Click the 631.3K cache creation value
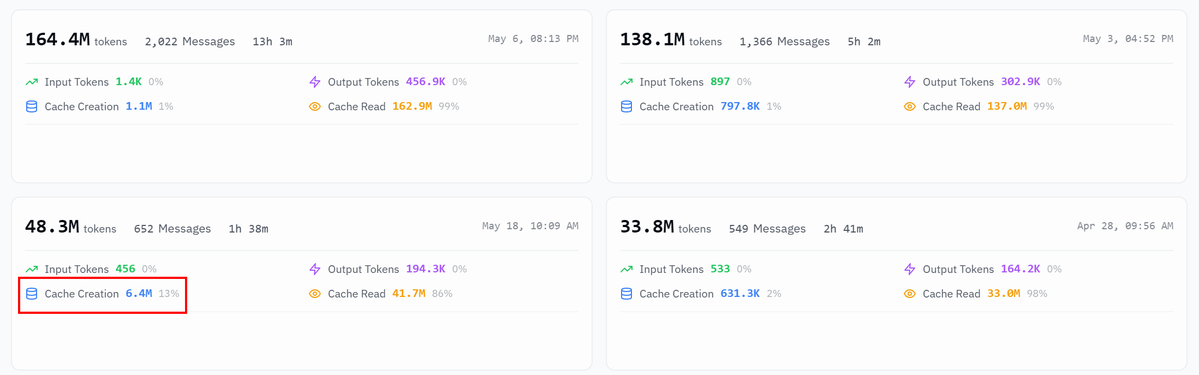This screenshot has width=1199, height=375. click(x=740, y=294)
